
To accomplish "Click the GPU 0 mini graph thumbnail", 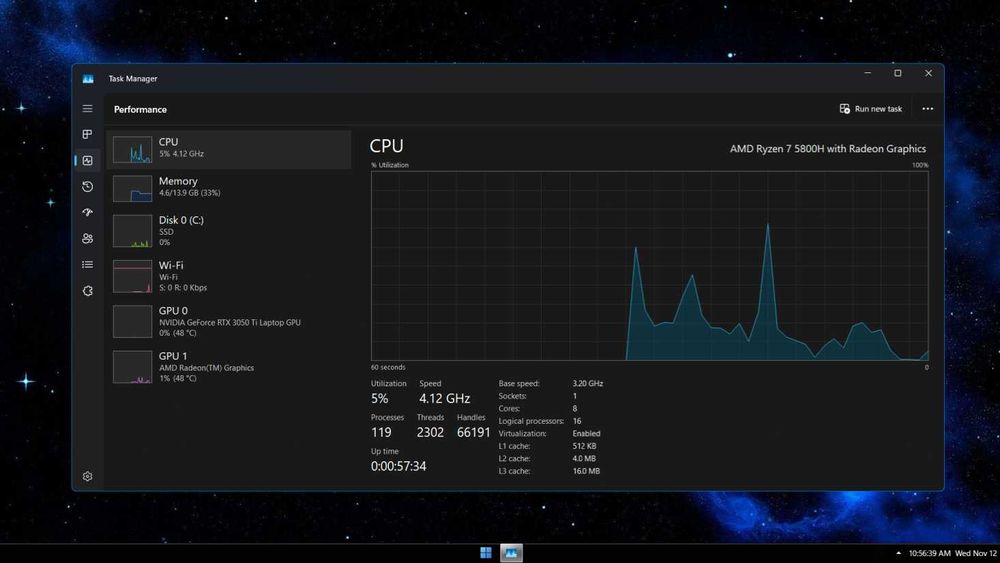I will pos(133,321).
